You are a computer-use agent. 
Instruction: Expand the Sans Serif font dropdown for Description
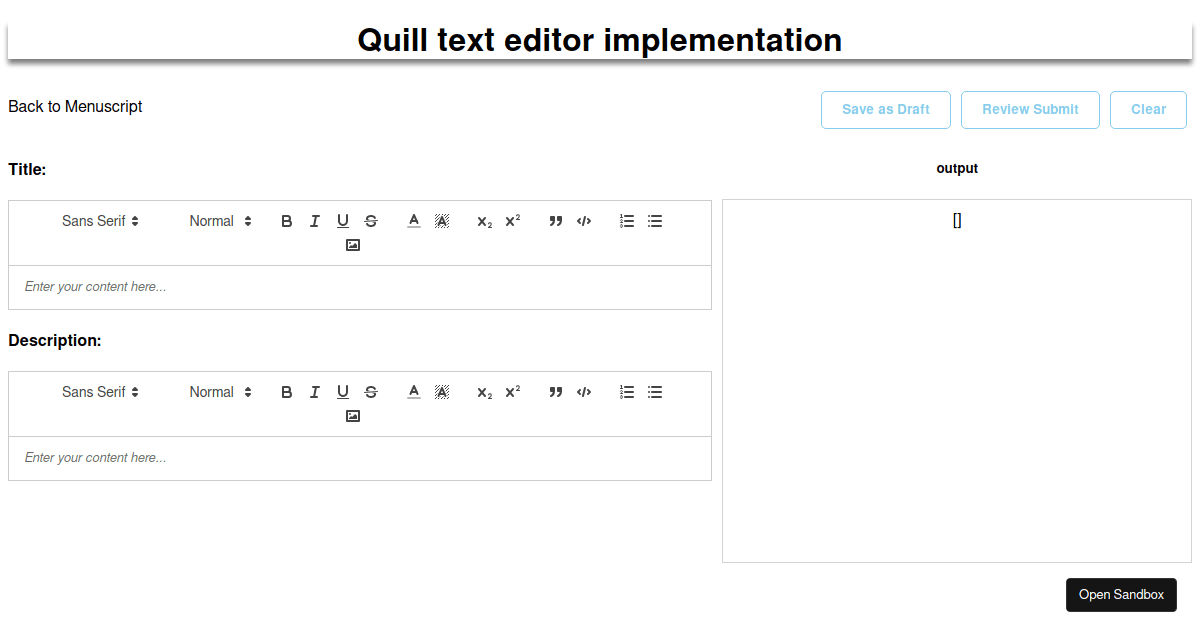point(100,392)
